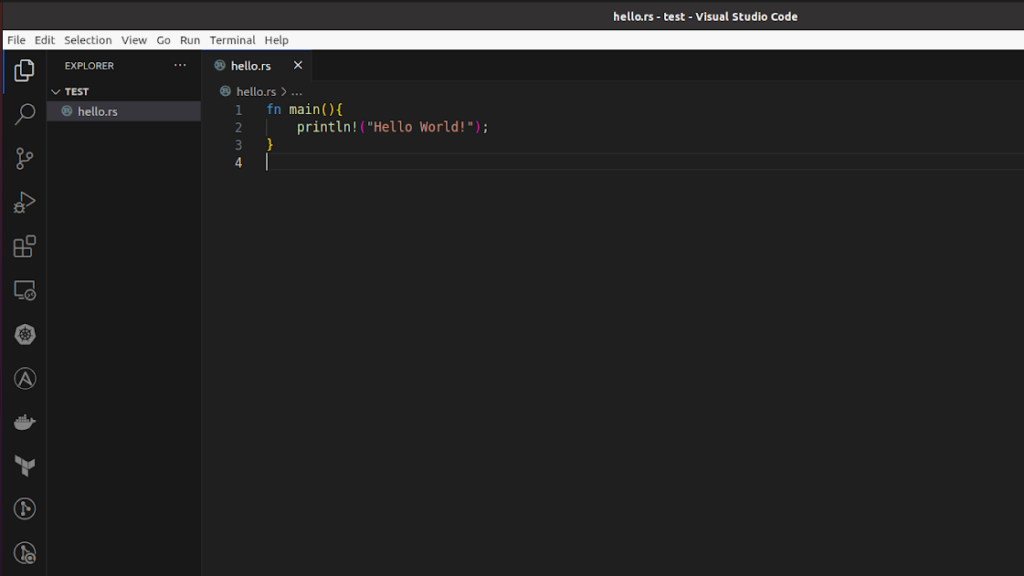Open the Terminal menu
The height and width of the screenshot is (576, 1024).
click(x=232, y=40)
